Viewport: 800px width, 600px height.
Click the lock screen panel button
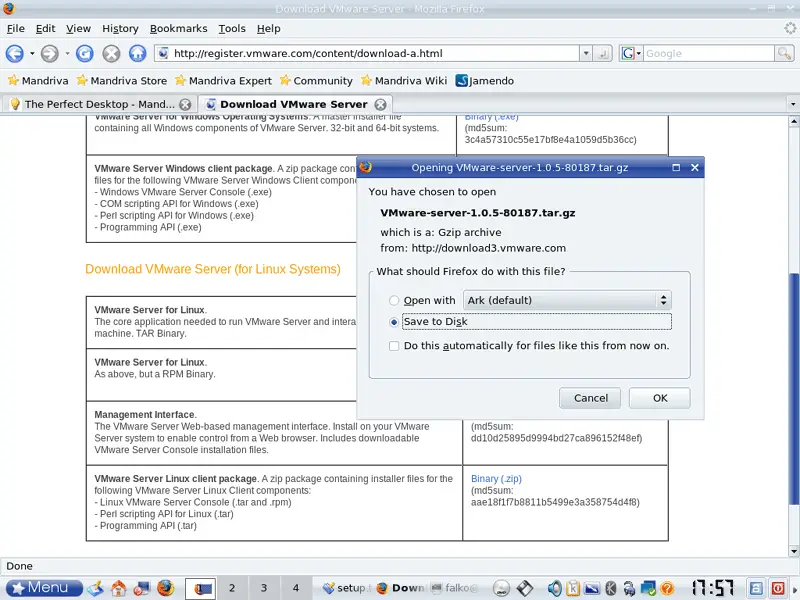click(x=756, y=588)
